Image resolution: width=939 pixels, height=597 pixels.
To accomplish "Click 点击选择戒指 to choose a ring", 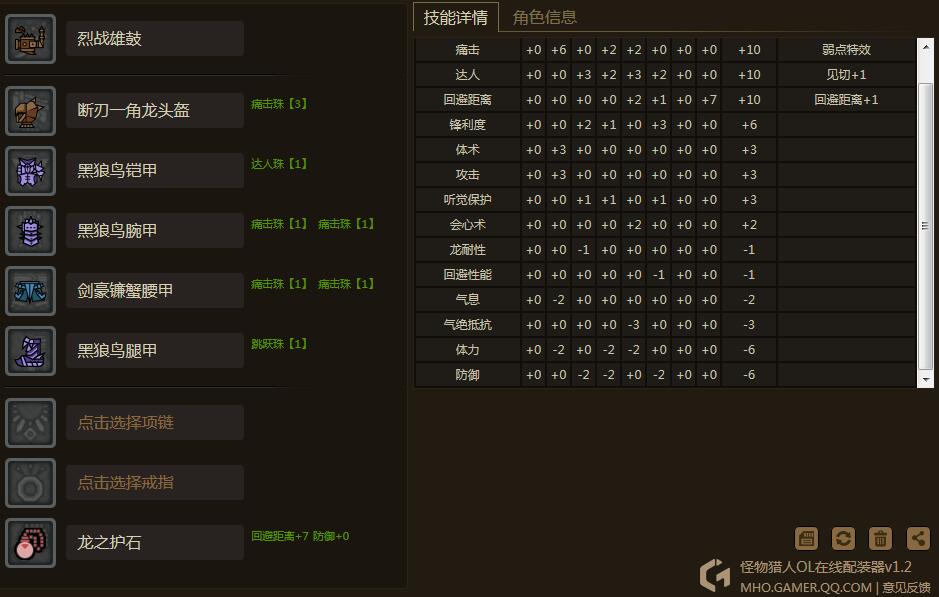I will (155, 483).
